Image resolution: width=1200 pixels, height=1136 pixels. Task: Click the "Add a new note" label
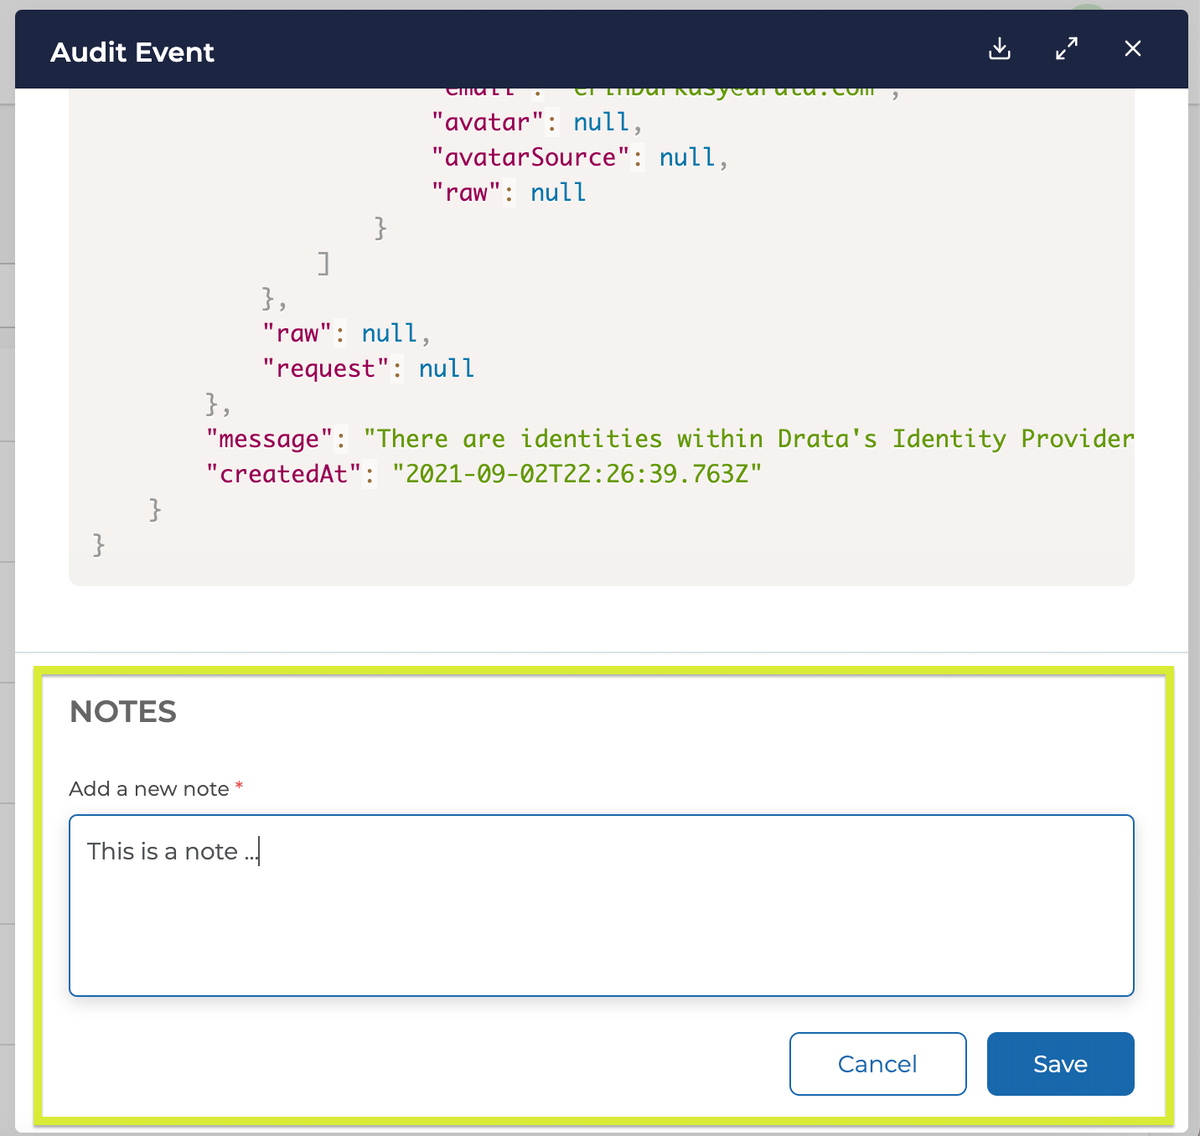[x=149, y=789]
